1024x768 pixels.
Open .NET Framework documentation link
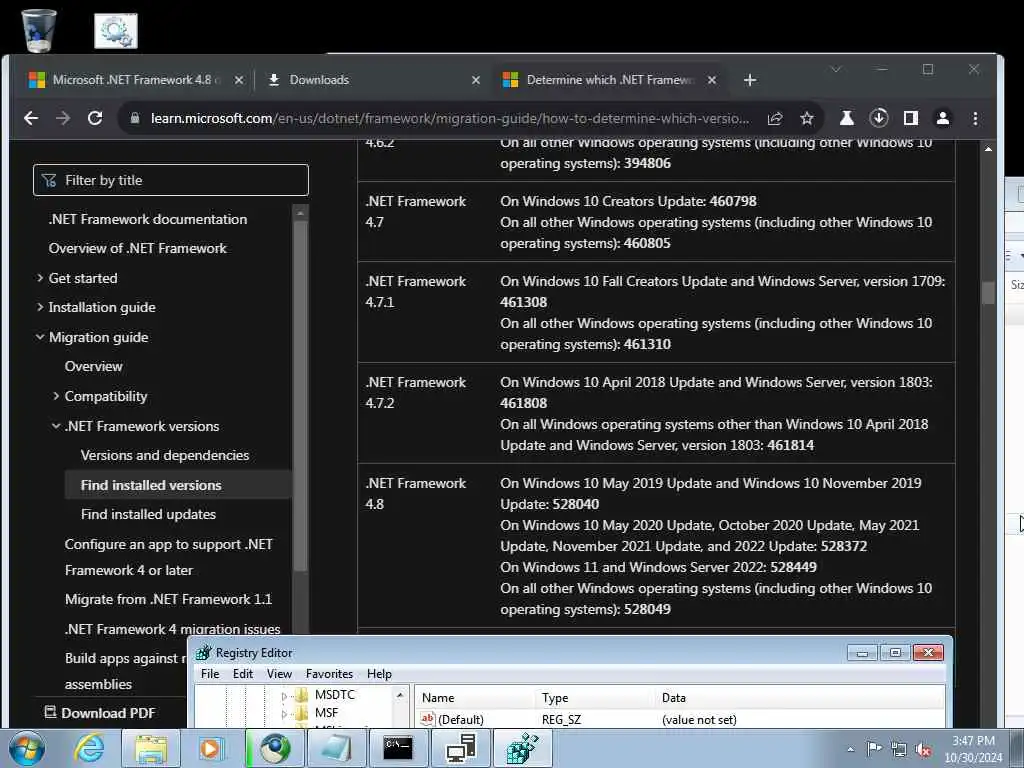pos(148,219)
